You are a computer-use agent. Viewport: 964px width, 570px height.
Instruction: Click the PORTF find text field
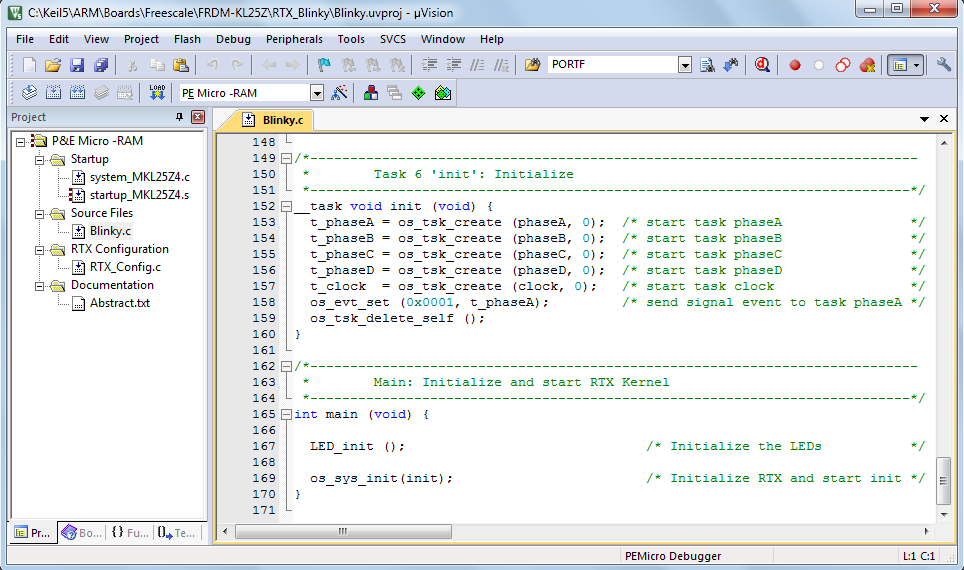613,65
